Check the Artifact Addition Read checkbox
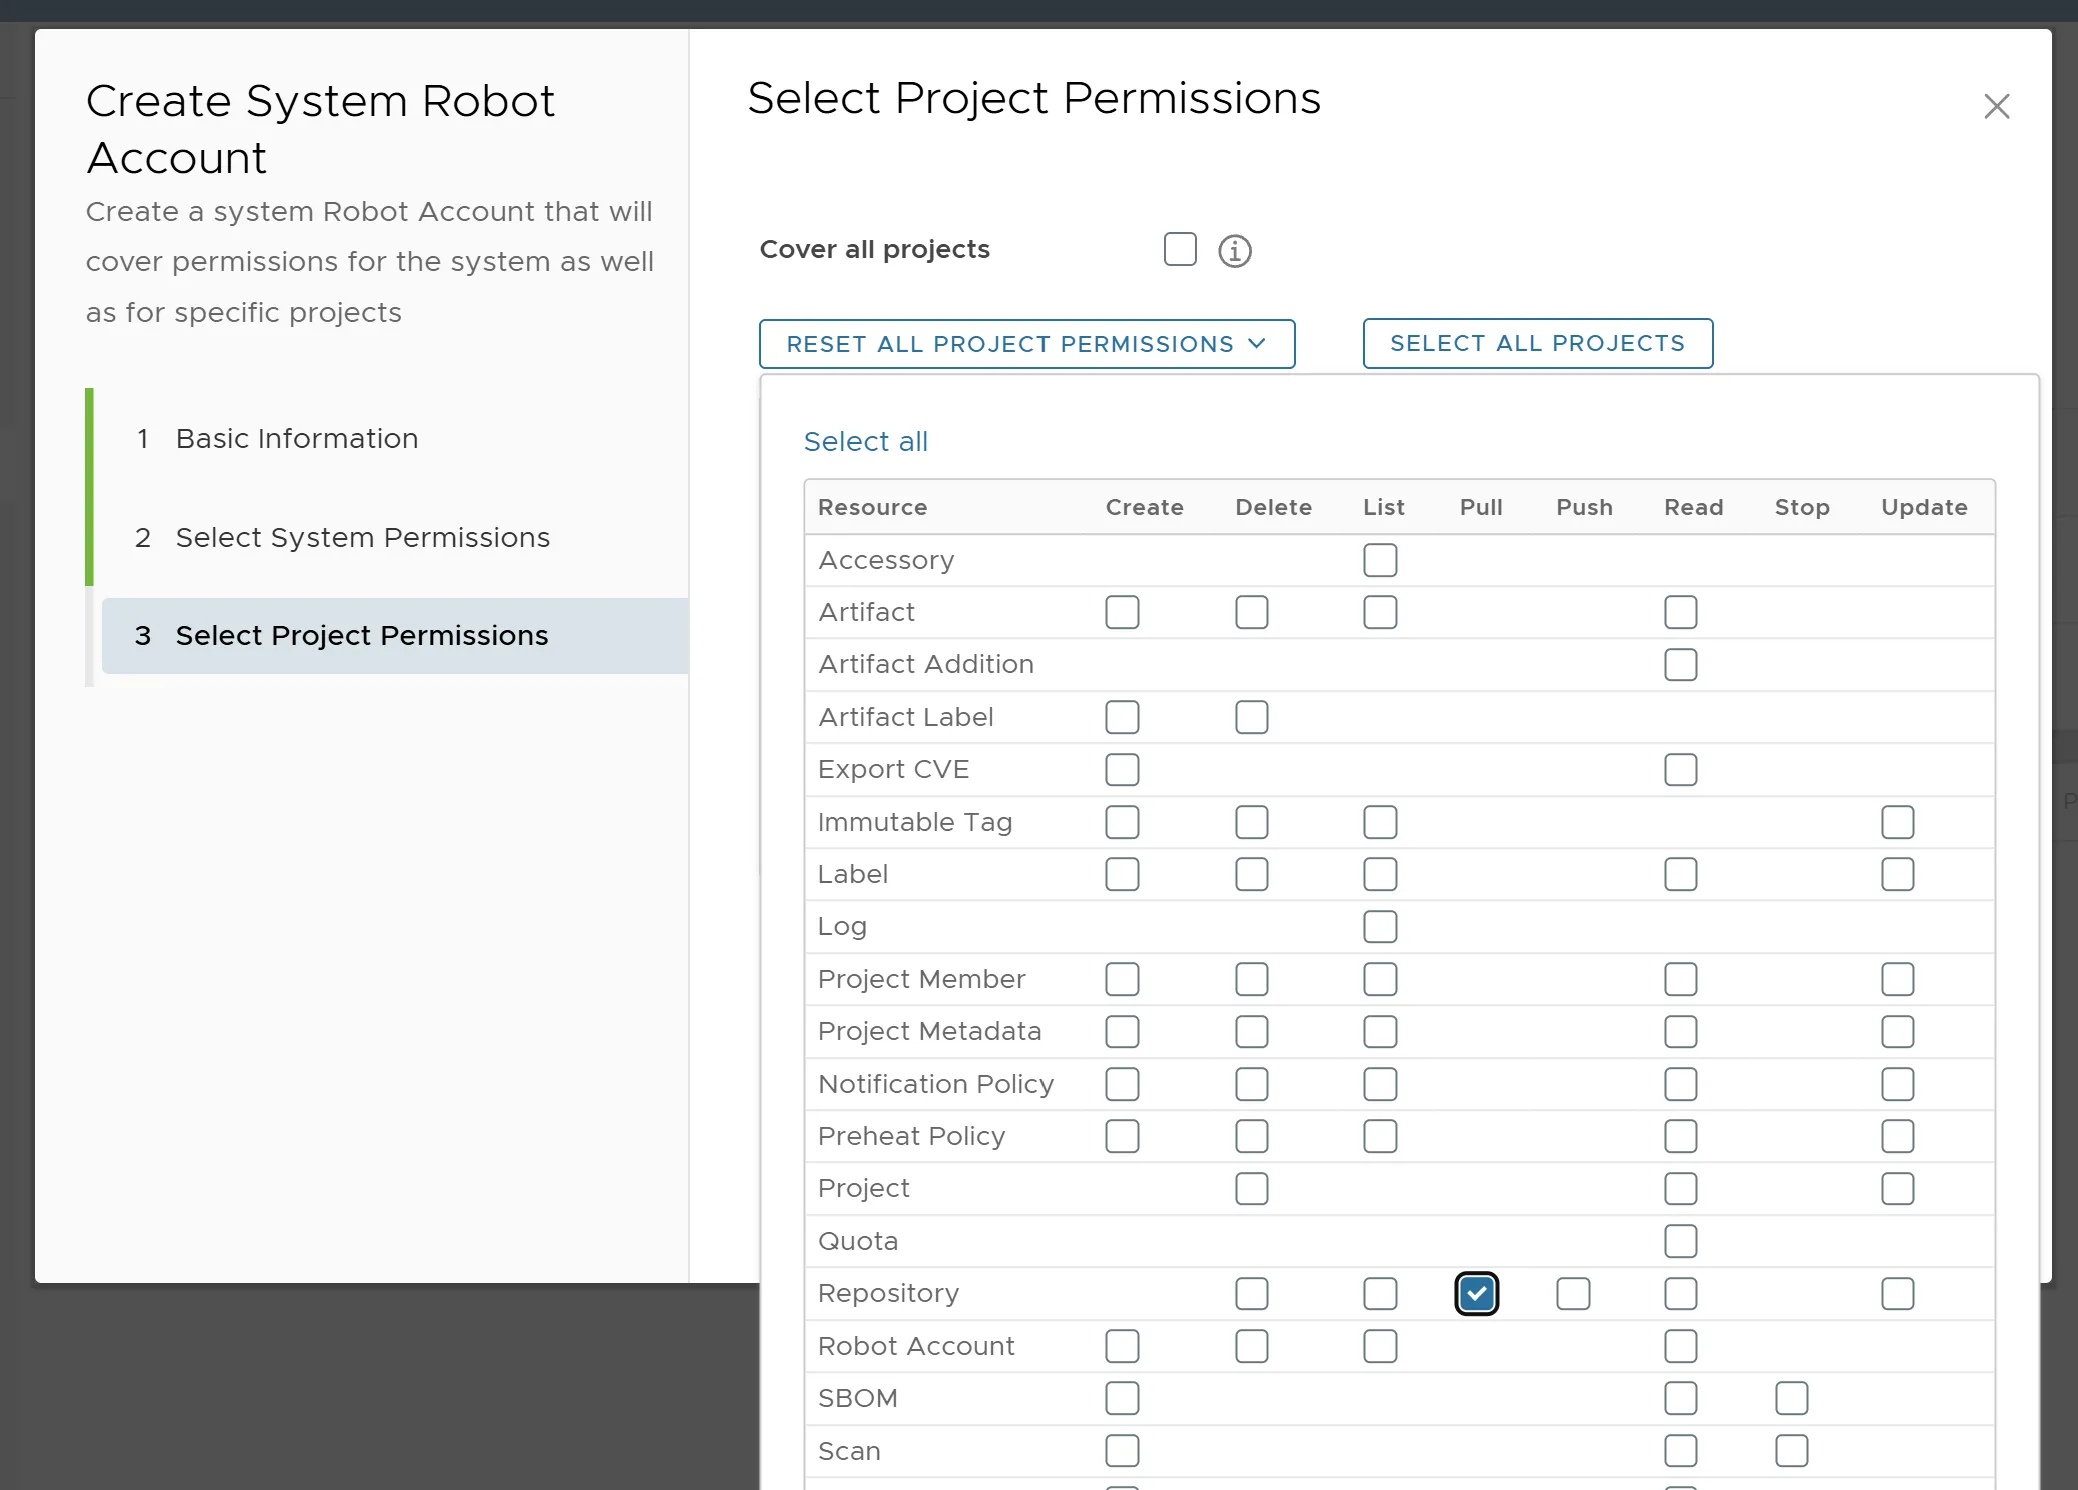This screenshot has height=1490, width=2078. point(1680,665)
